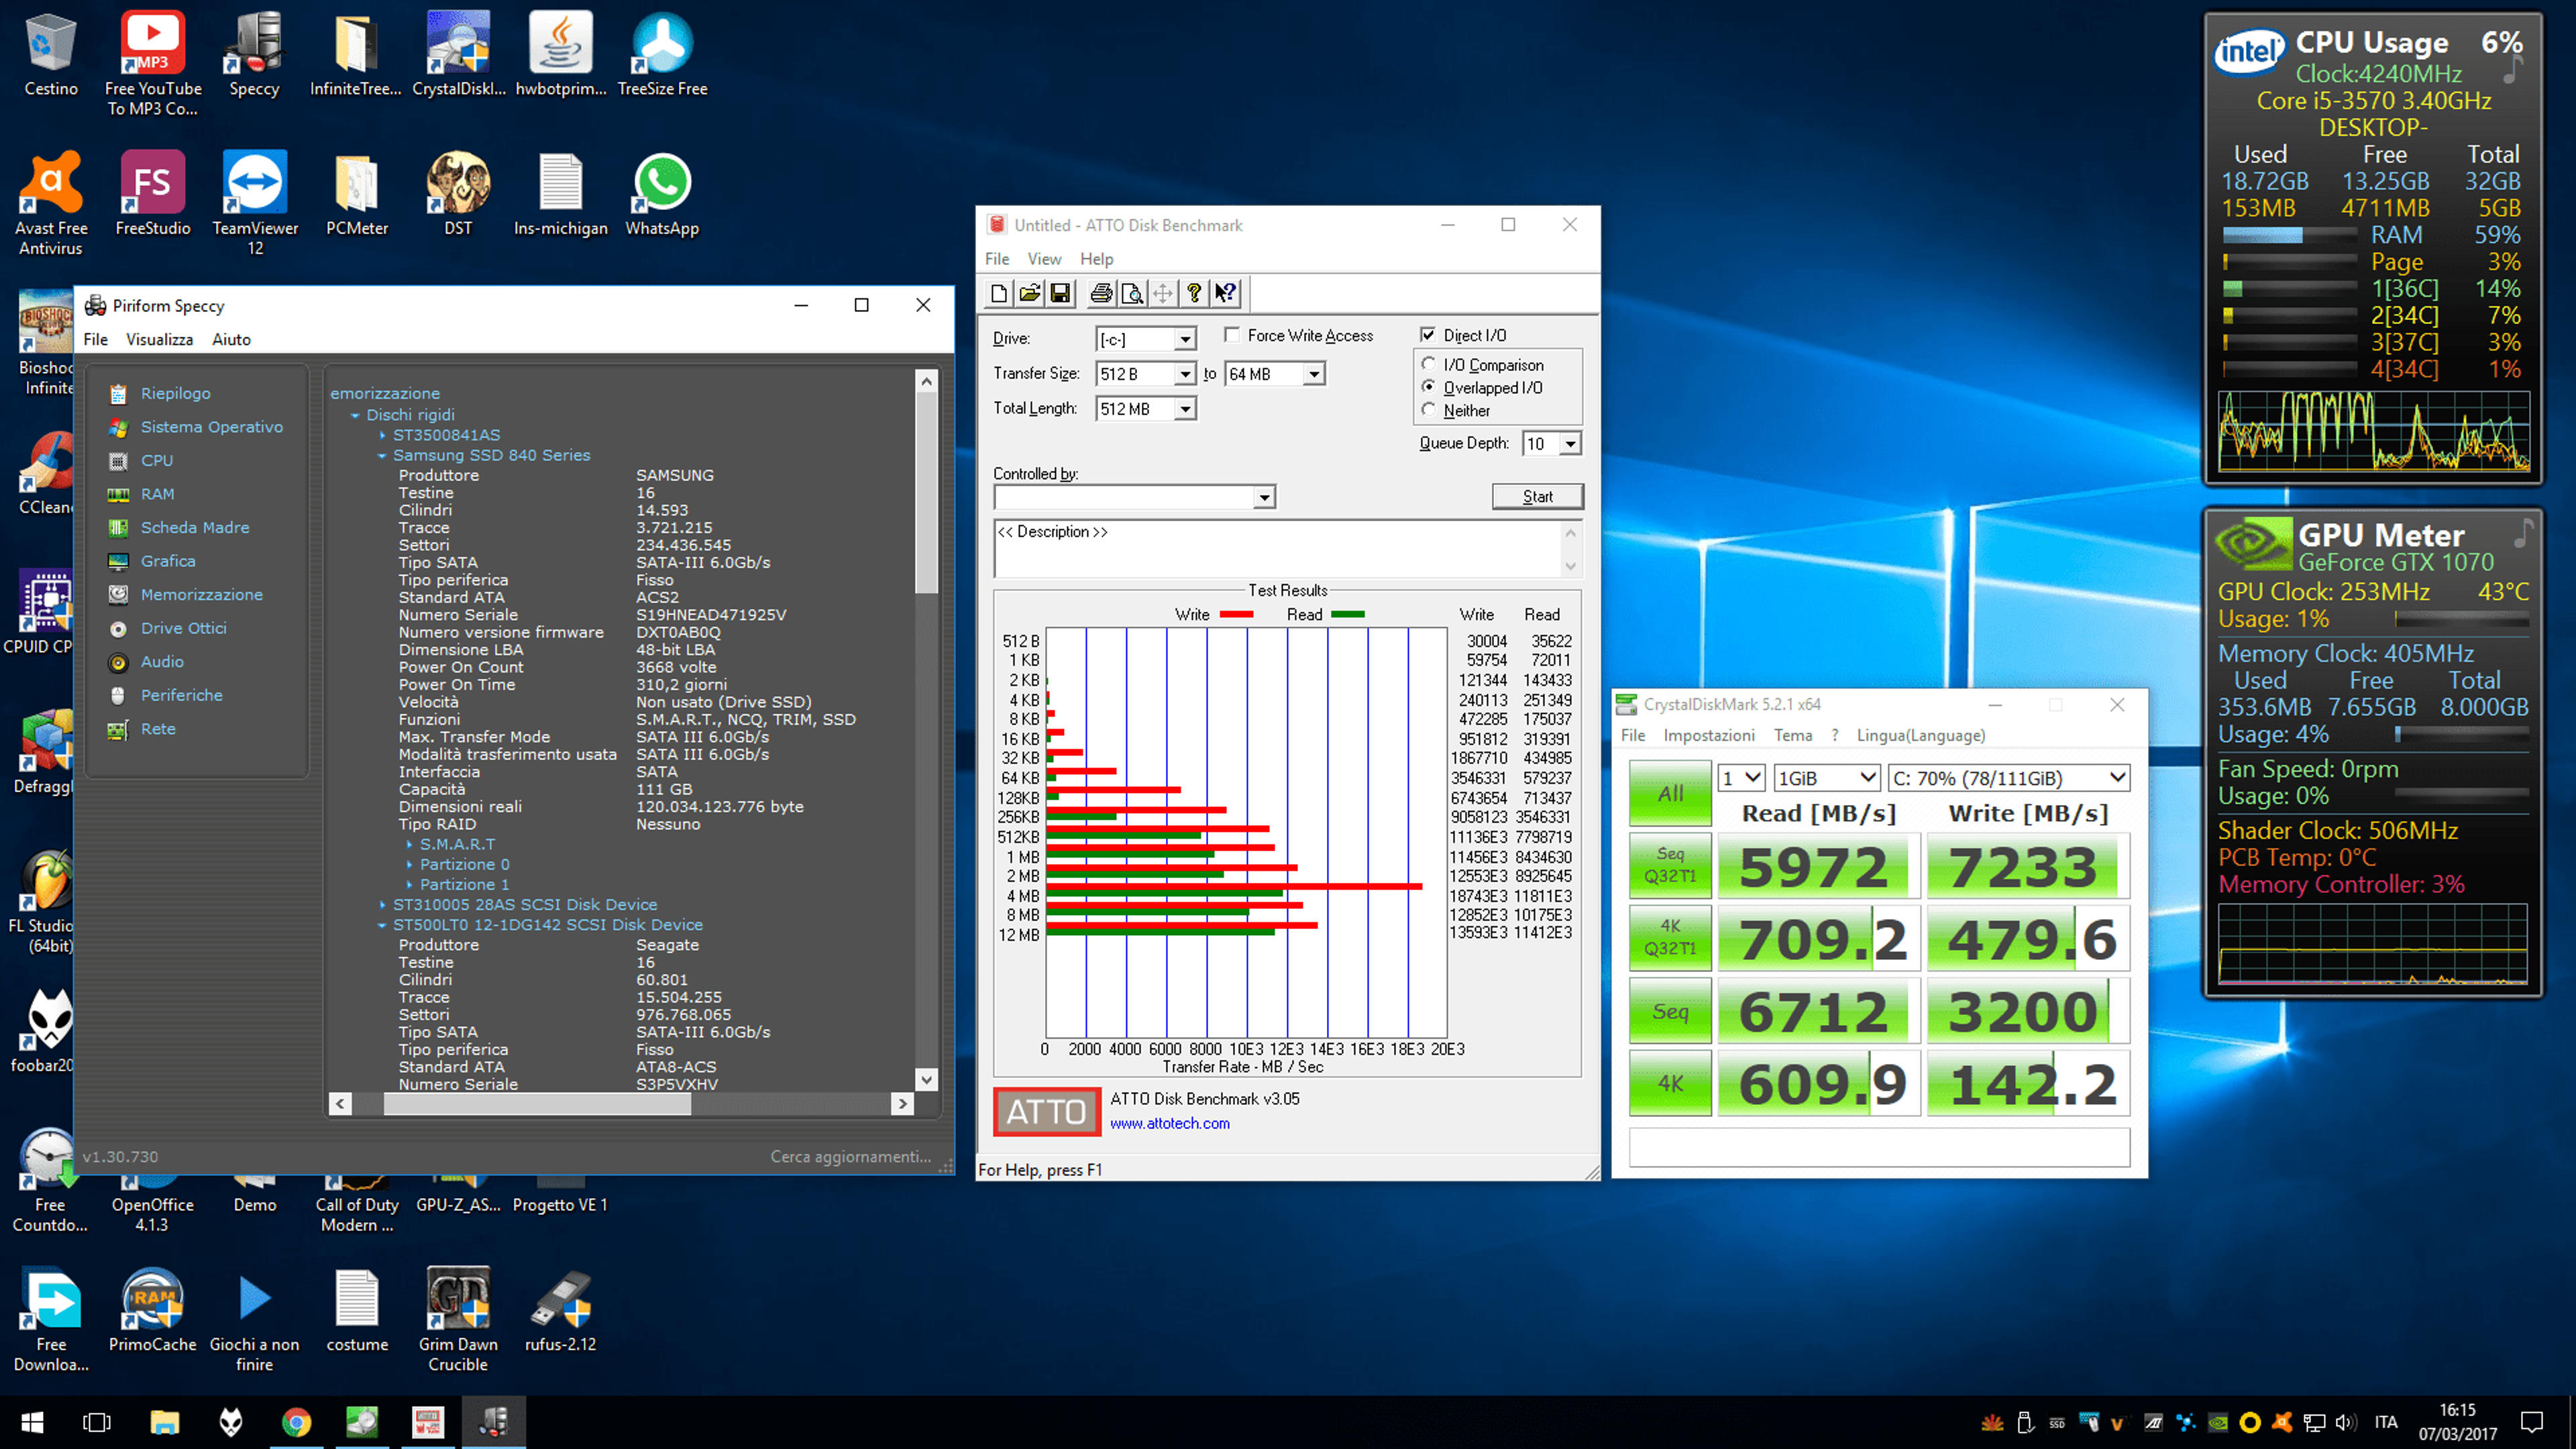Open Grafica in the Speccy sidebar
Viewport: 2576px width, 1449px height.
tap(167, 561)
